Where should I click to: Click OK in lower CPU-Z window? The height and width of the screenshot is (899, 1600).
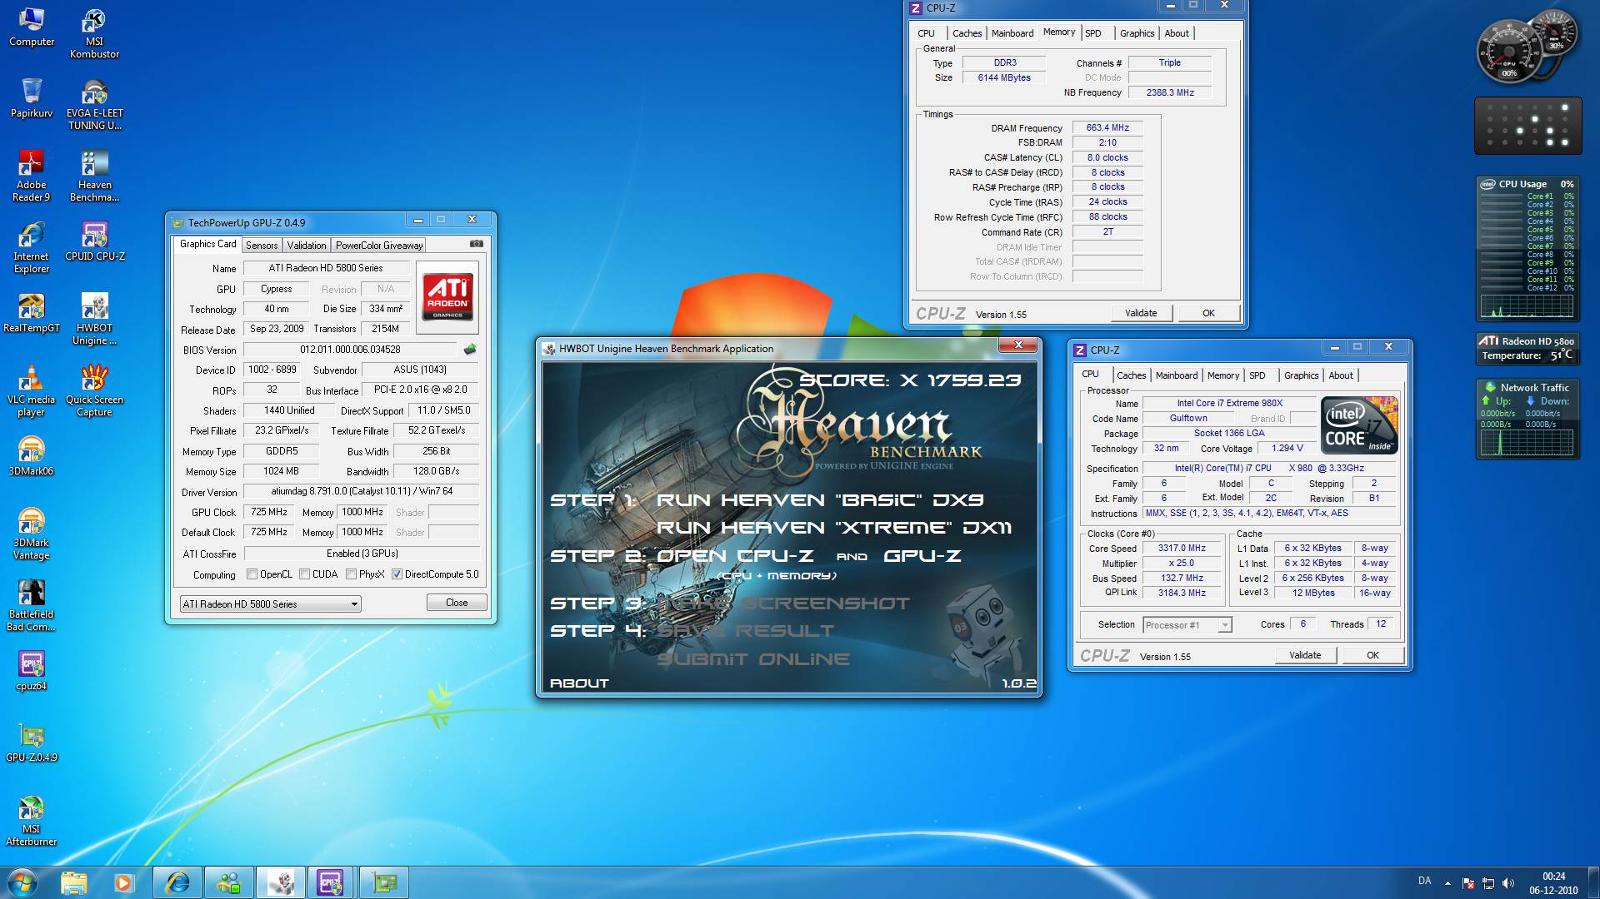coord(1372,655)
